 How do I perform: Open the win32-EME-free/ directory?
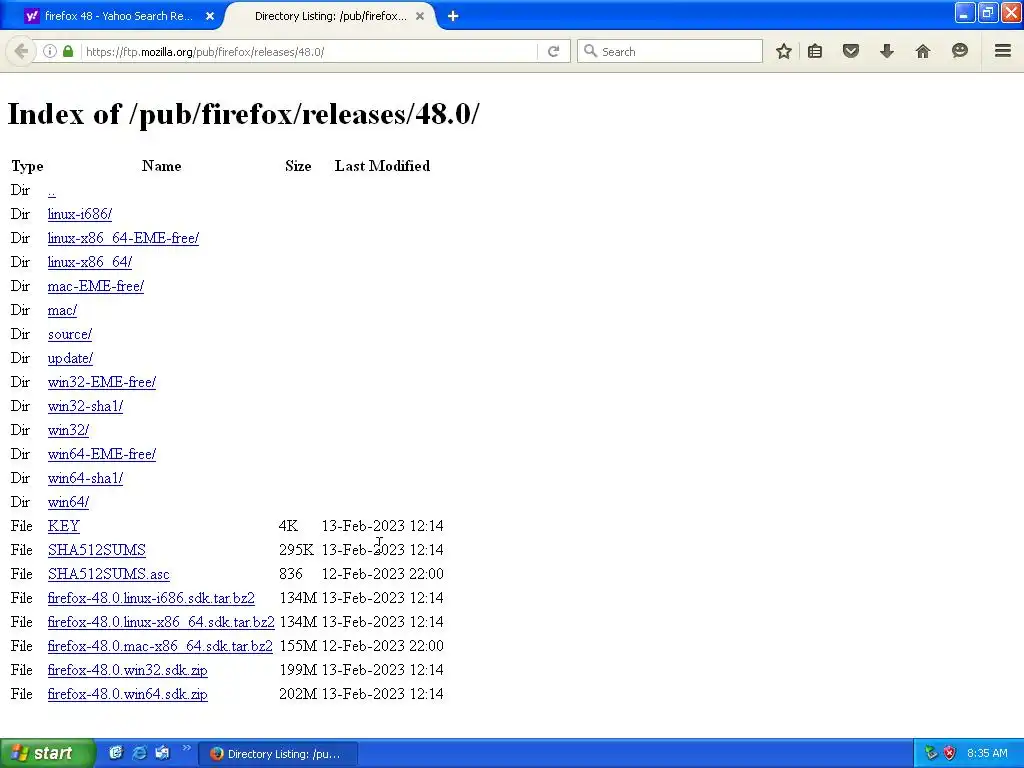coord(102,382)
